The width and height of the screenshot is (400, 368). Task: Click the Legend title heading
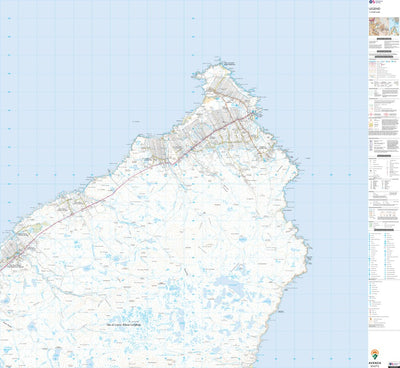coord(374,9)
